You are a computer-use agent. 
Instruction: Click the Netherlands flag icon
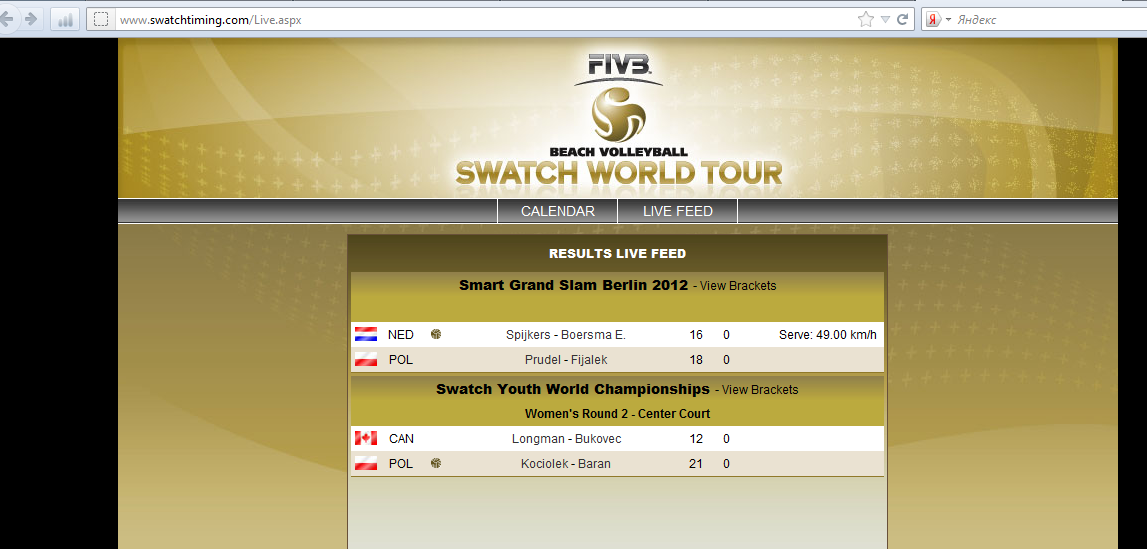[366, 335]
